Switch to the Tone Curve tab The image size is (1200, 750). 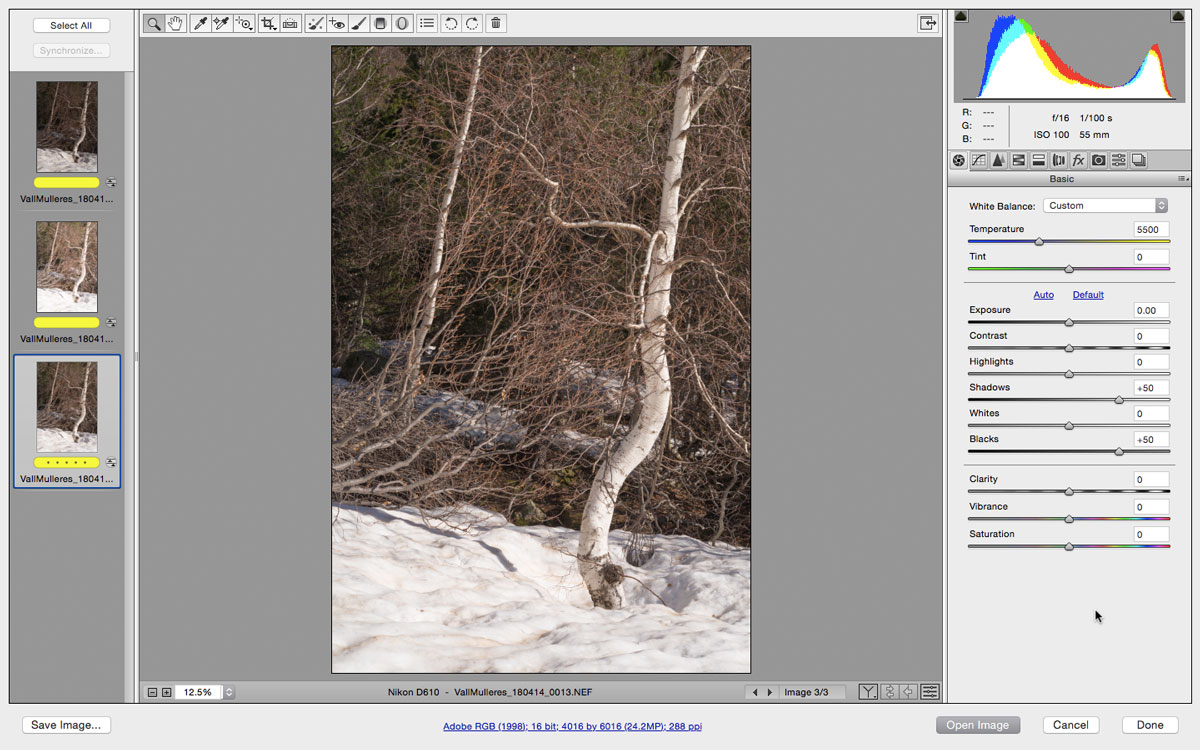point(978,160)
